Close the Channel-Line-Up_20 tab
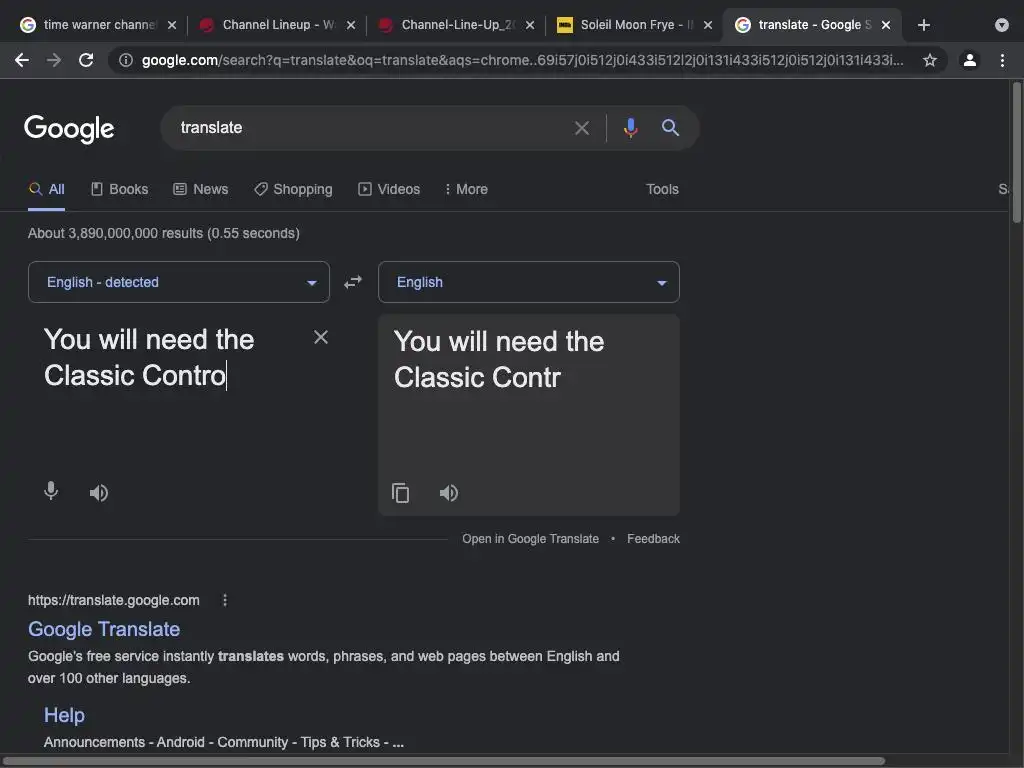 530,25
